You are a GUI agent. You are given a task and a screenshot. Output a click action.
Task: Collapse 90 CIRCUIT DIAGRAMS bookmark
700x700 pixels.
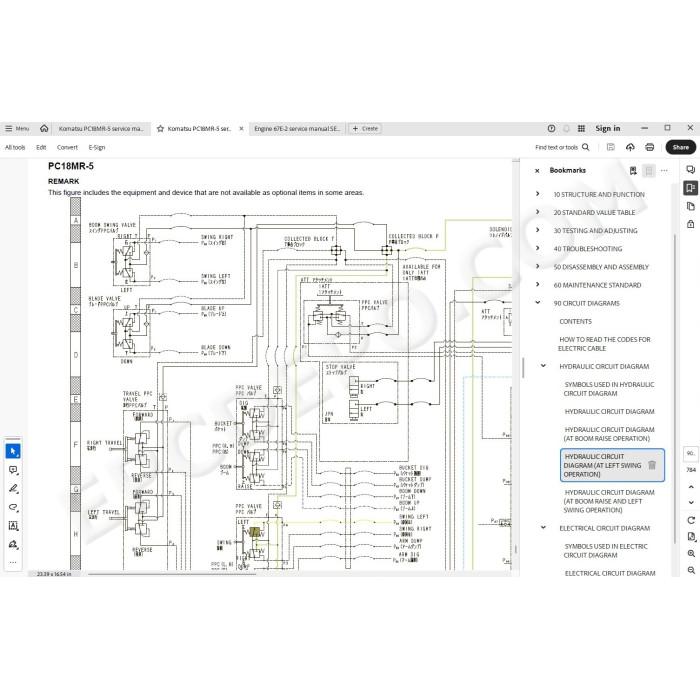click(x=538, y=303)
